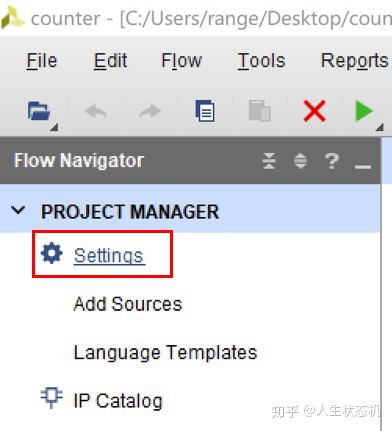Click the grayed Paste icon
Screen dimensions: 392x431
(x=259, y=111)
